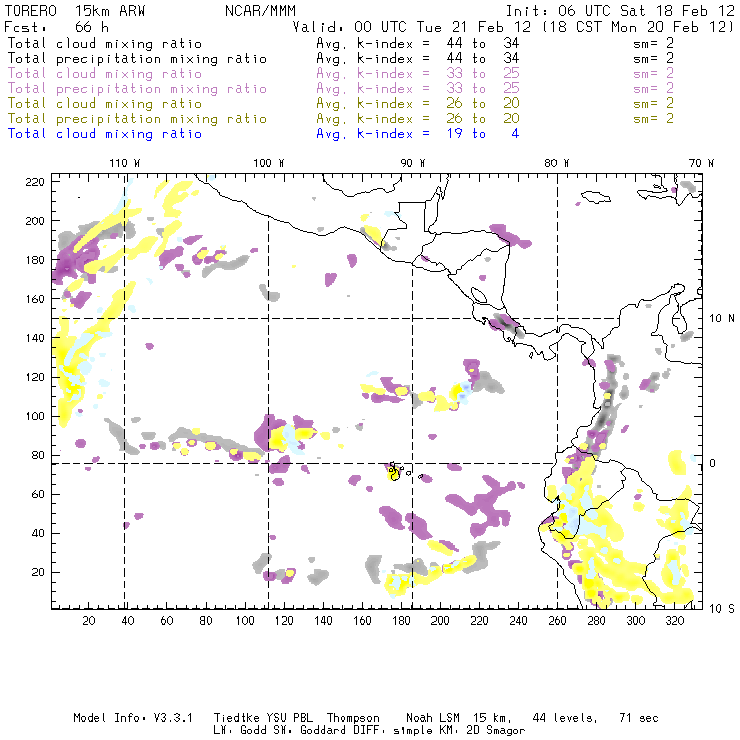Click the blue 'Avg. k-index = 19 to 4' text
740x740 pixels.
point(418,134)
